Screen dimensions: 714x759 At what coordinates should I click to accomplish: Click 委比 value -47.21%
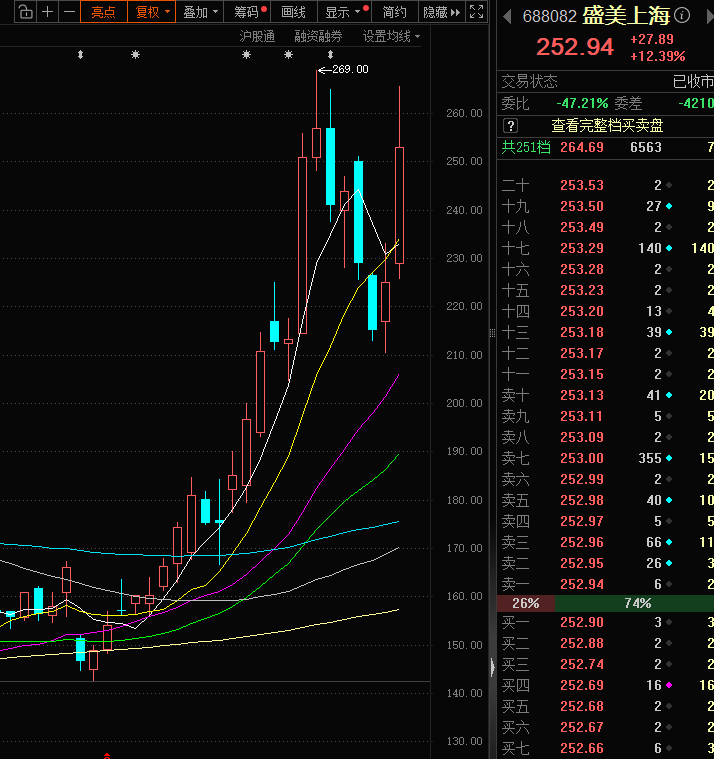tap(582, 103)
